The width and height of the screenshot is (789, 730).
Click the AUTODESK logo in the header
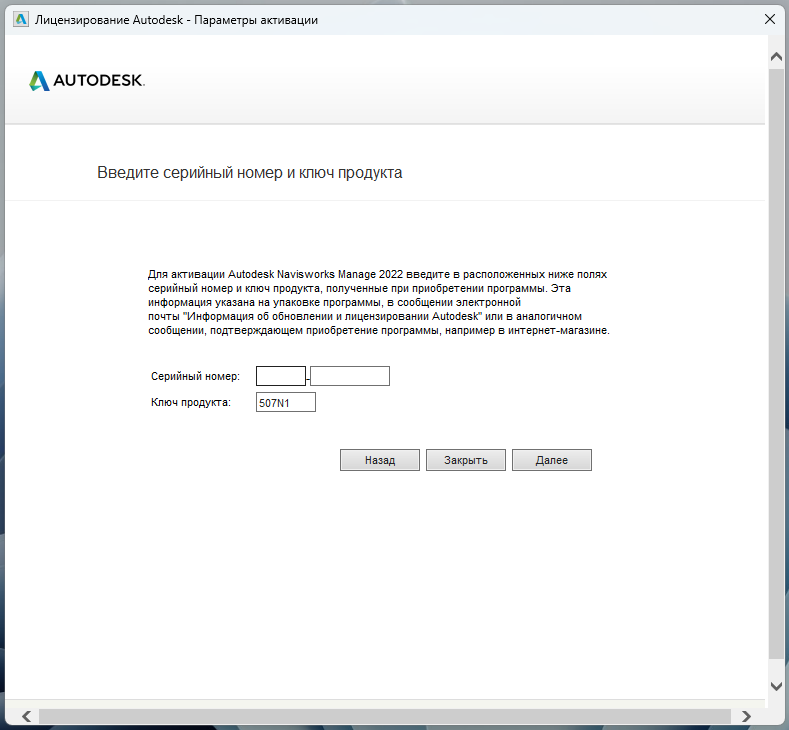coord(87,81)
